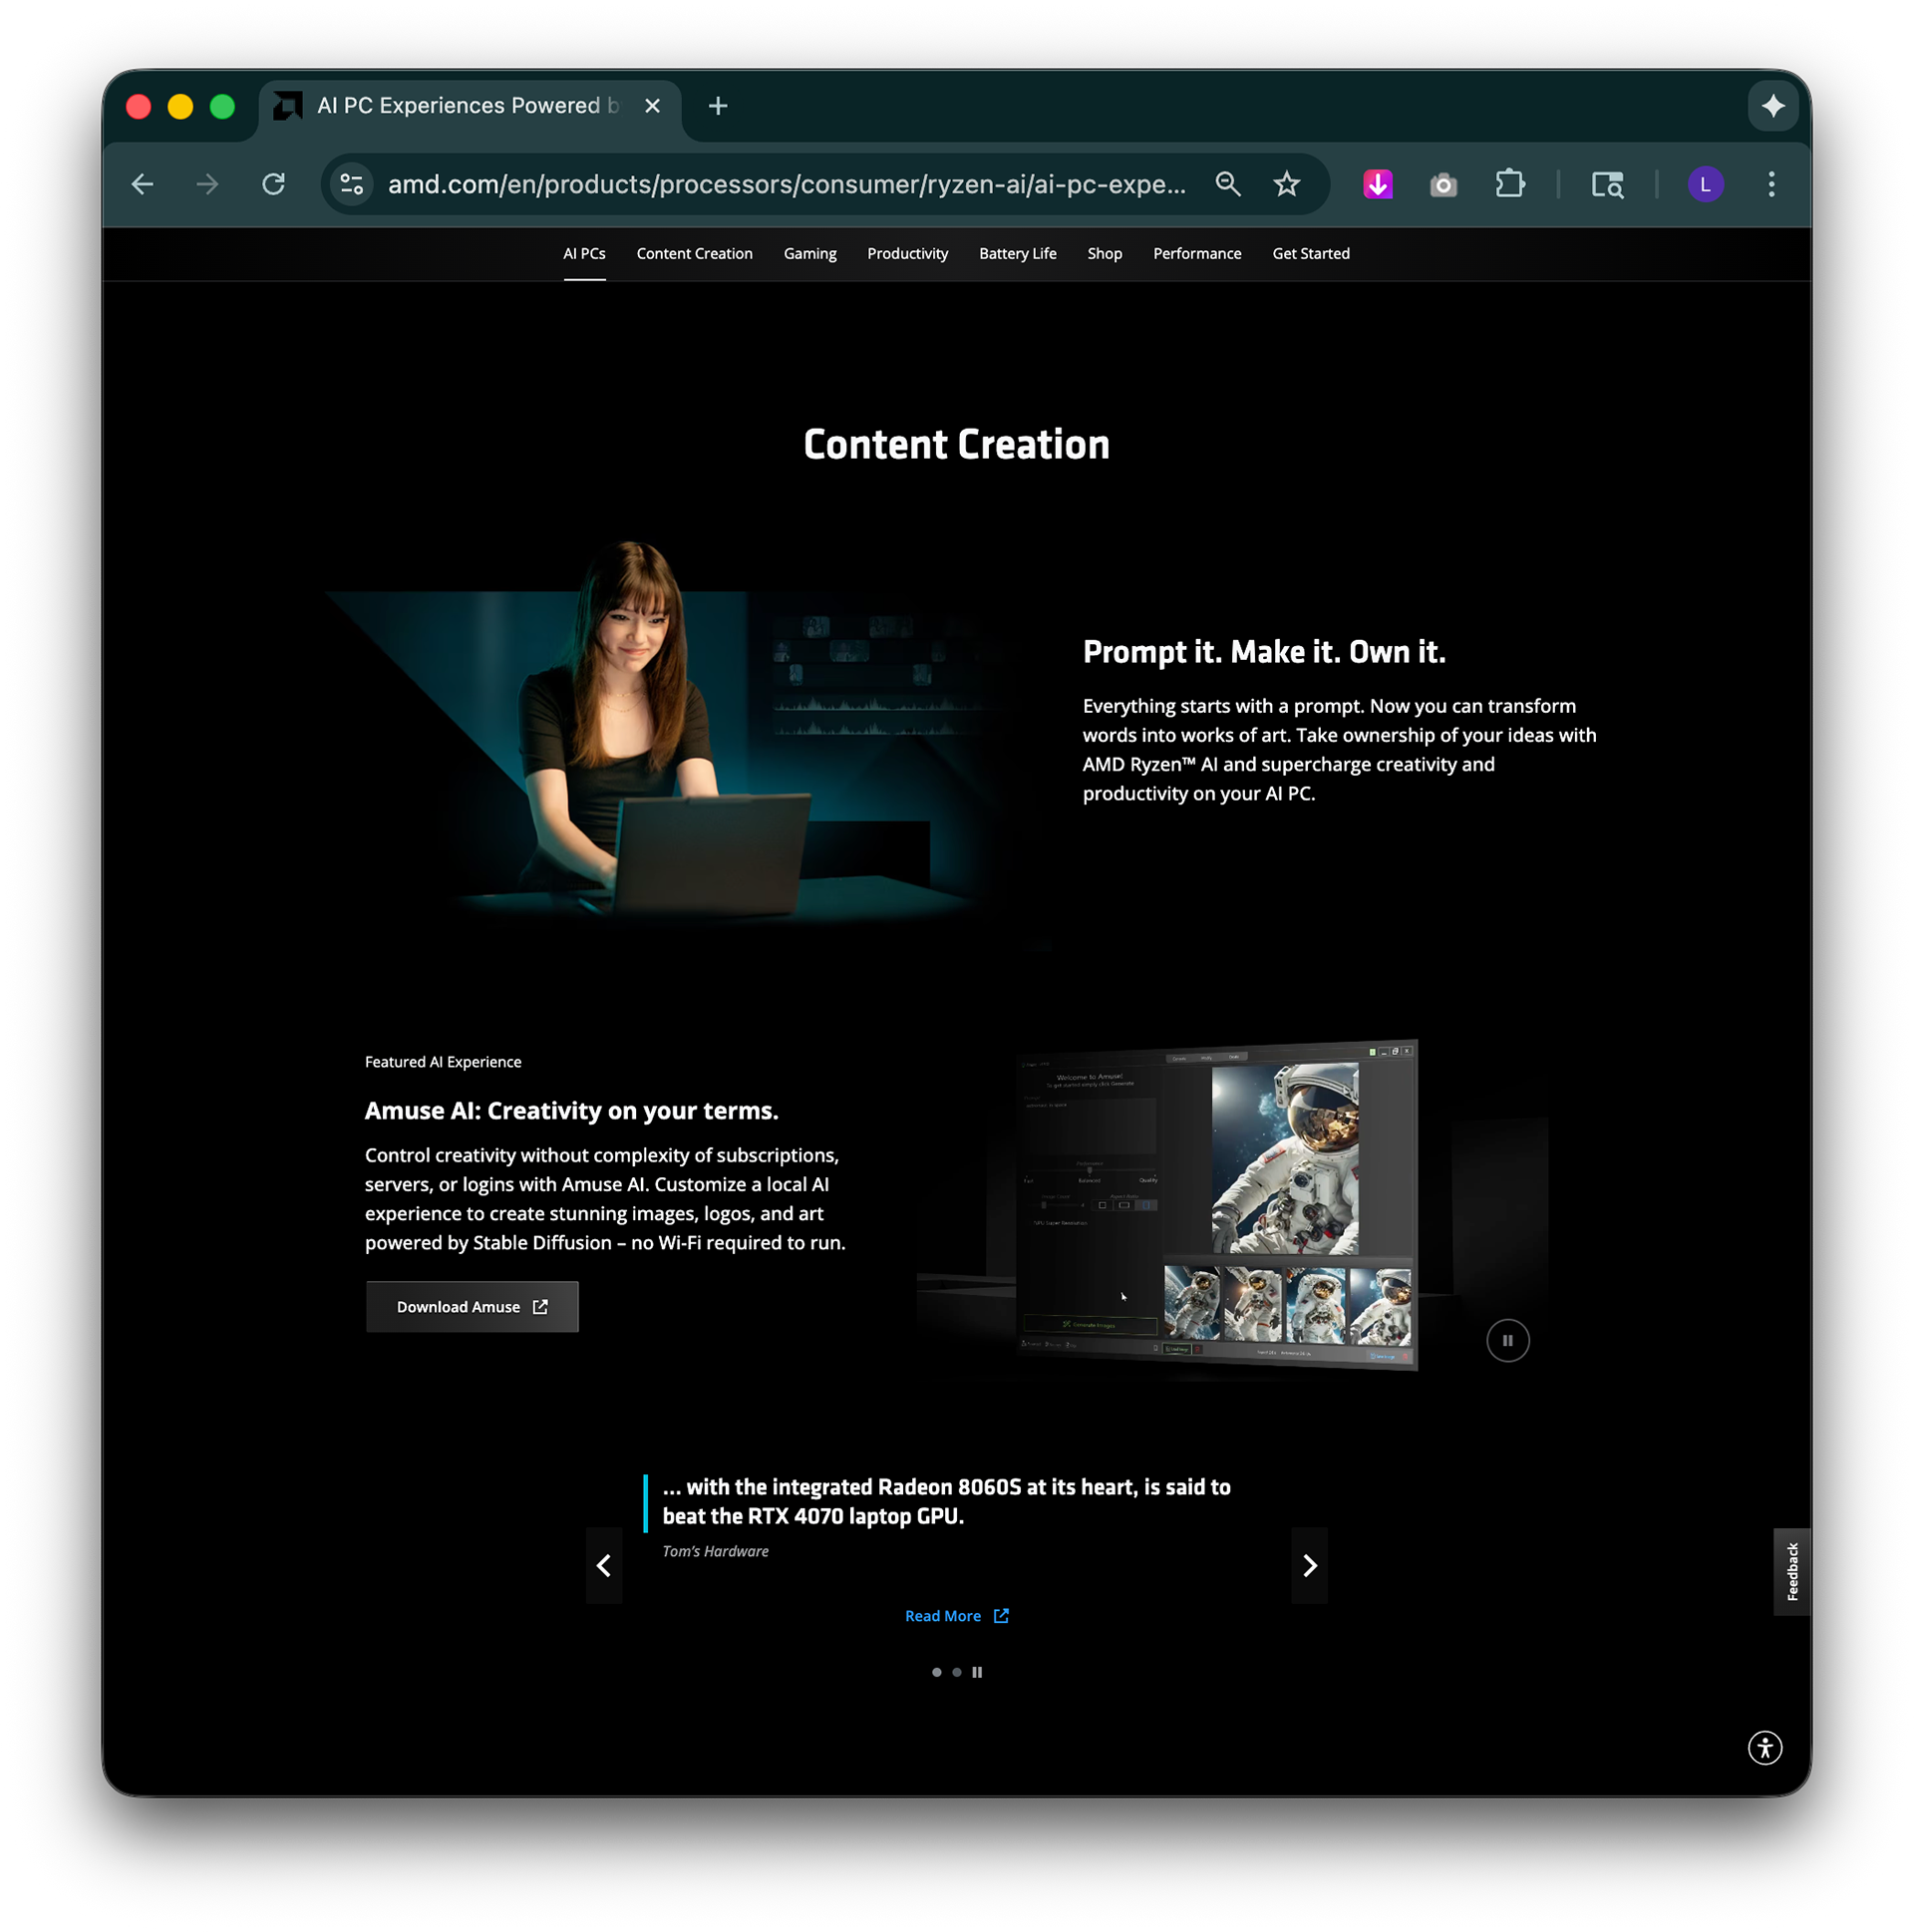The height and width of the screenshot is (1932, 1914).
Task: Select the first carousel dot
Action: 936,1672
